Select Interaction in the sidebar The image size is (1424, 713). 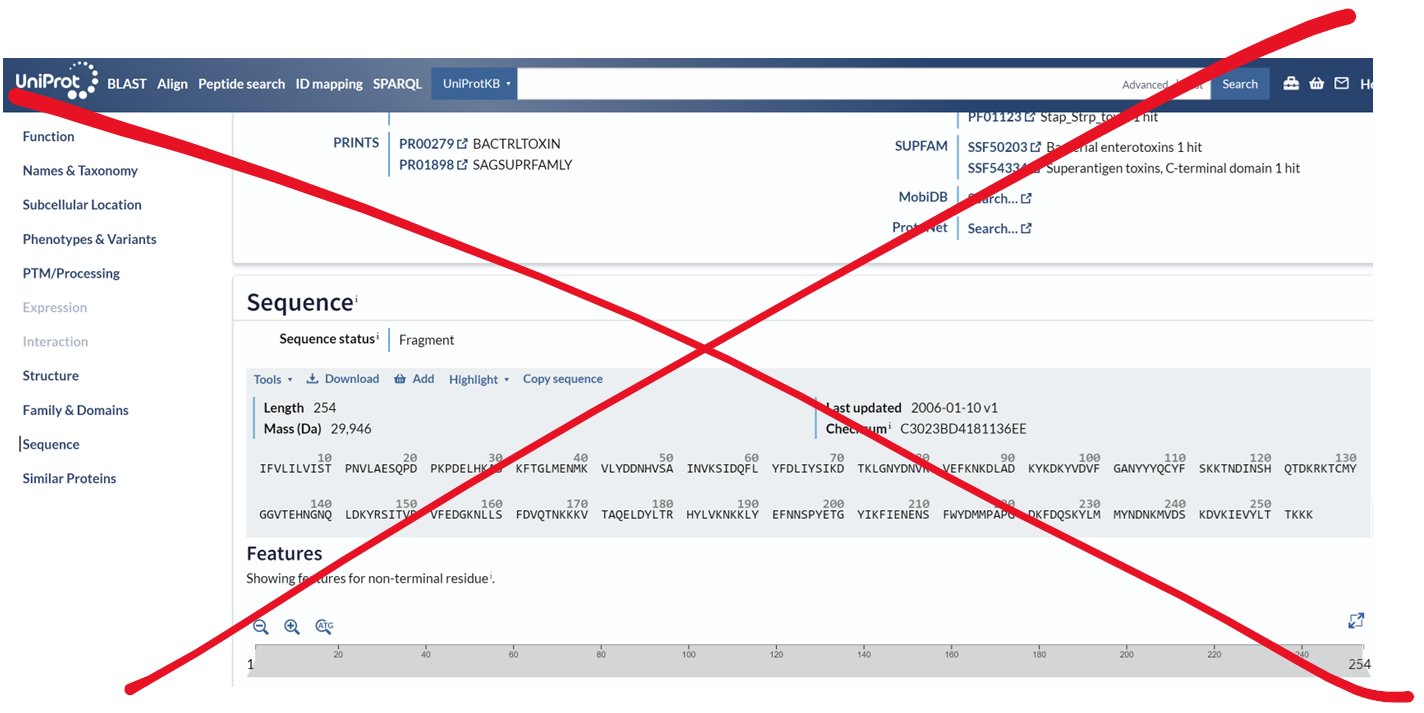pyautogui.click(x=55, y=342)
